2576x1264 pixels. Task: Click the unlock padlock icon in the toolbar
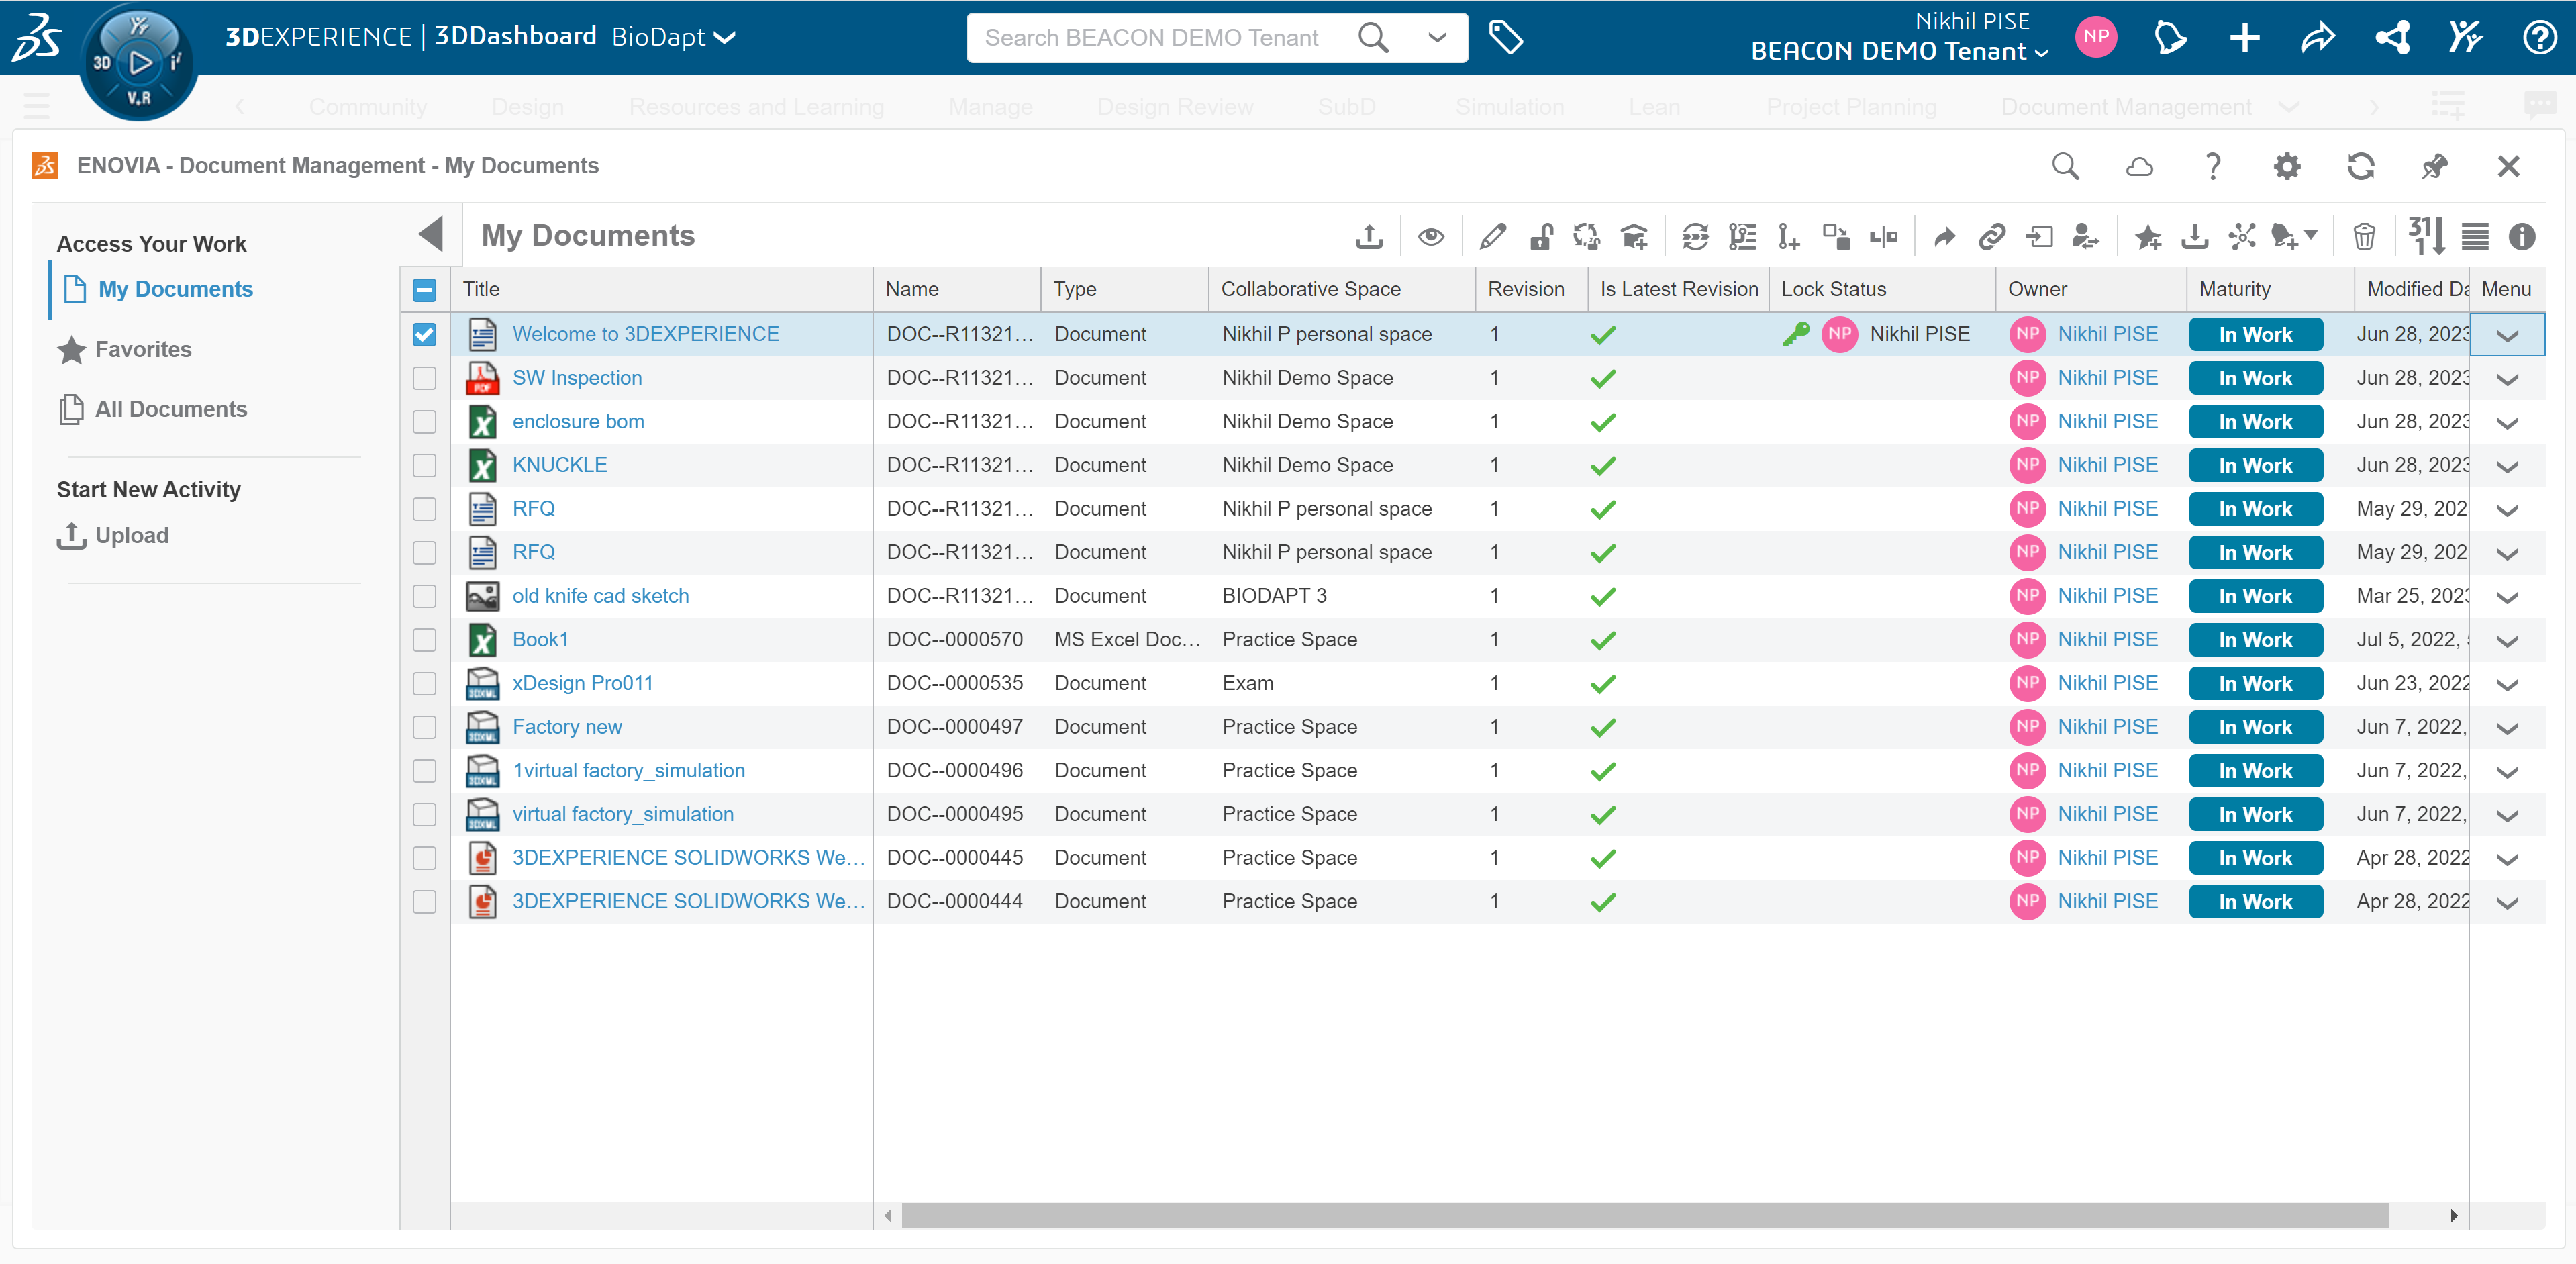[1541, 237]
